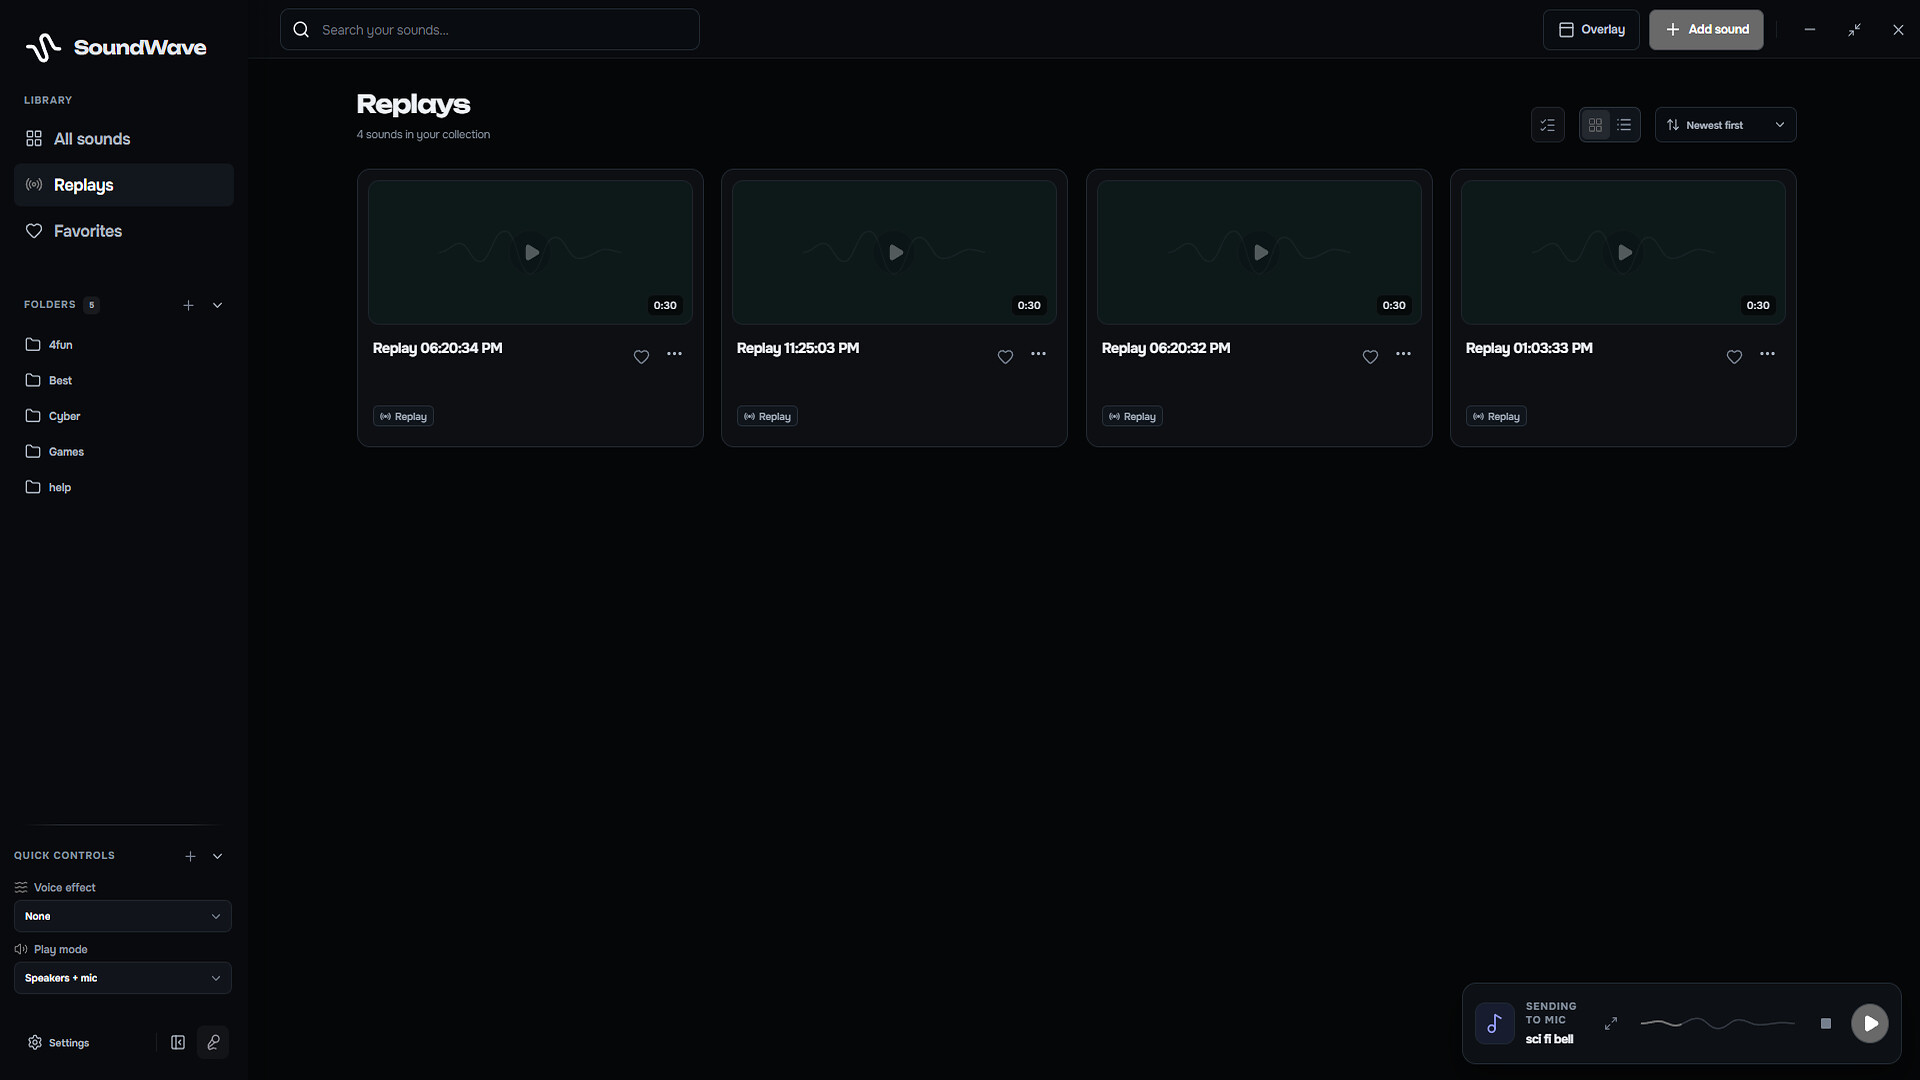Minimize the SoundWave window

(x=1810, y=30)
